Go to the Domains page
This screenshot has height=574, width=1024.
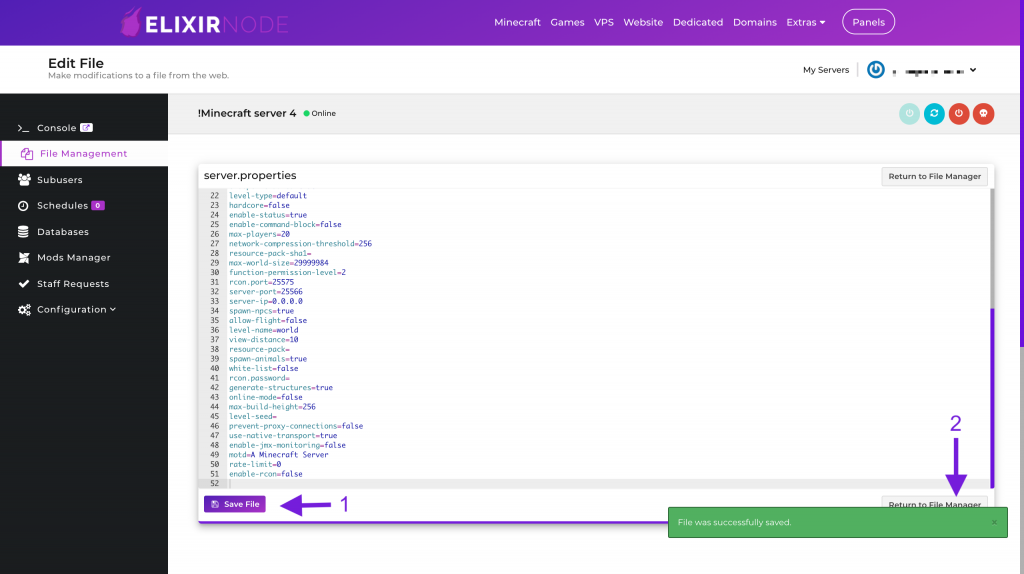(x=754, y=22)
